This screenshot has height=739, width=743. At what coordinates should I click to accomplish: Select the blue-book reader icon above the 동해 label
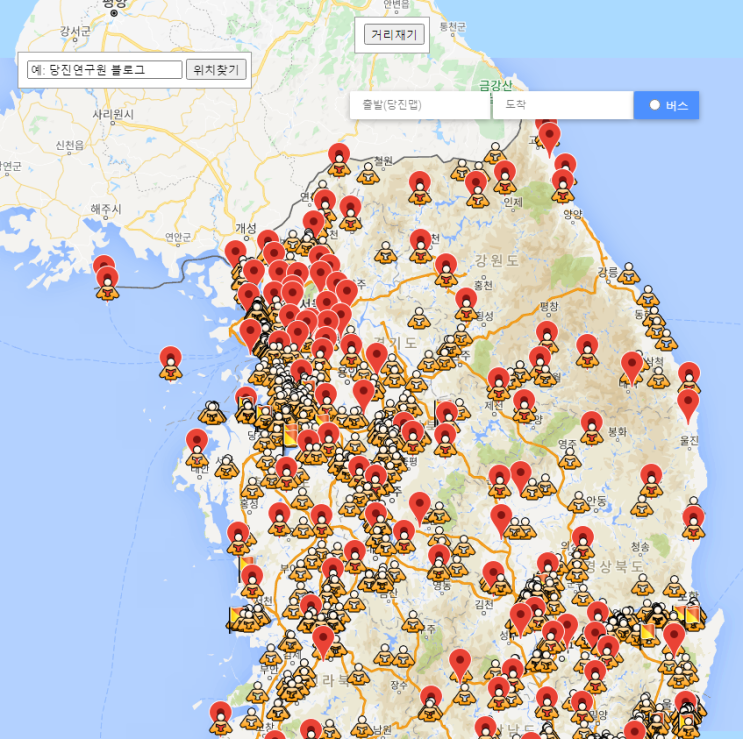point(648,297)
